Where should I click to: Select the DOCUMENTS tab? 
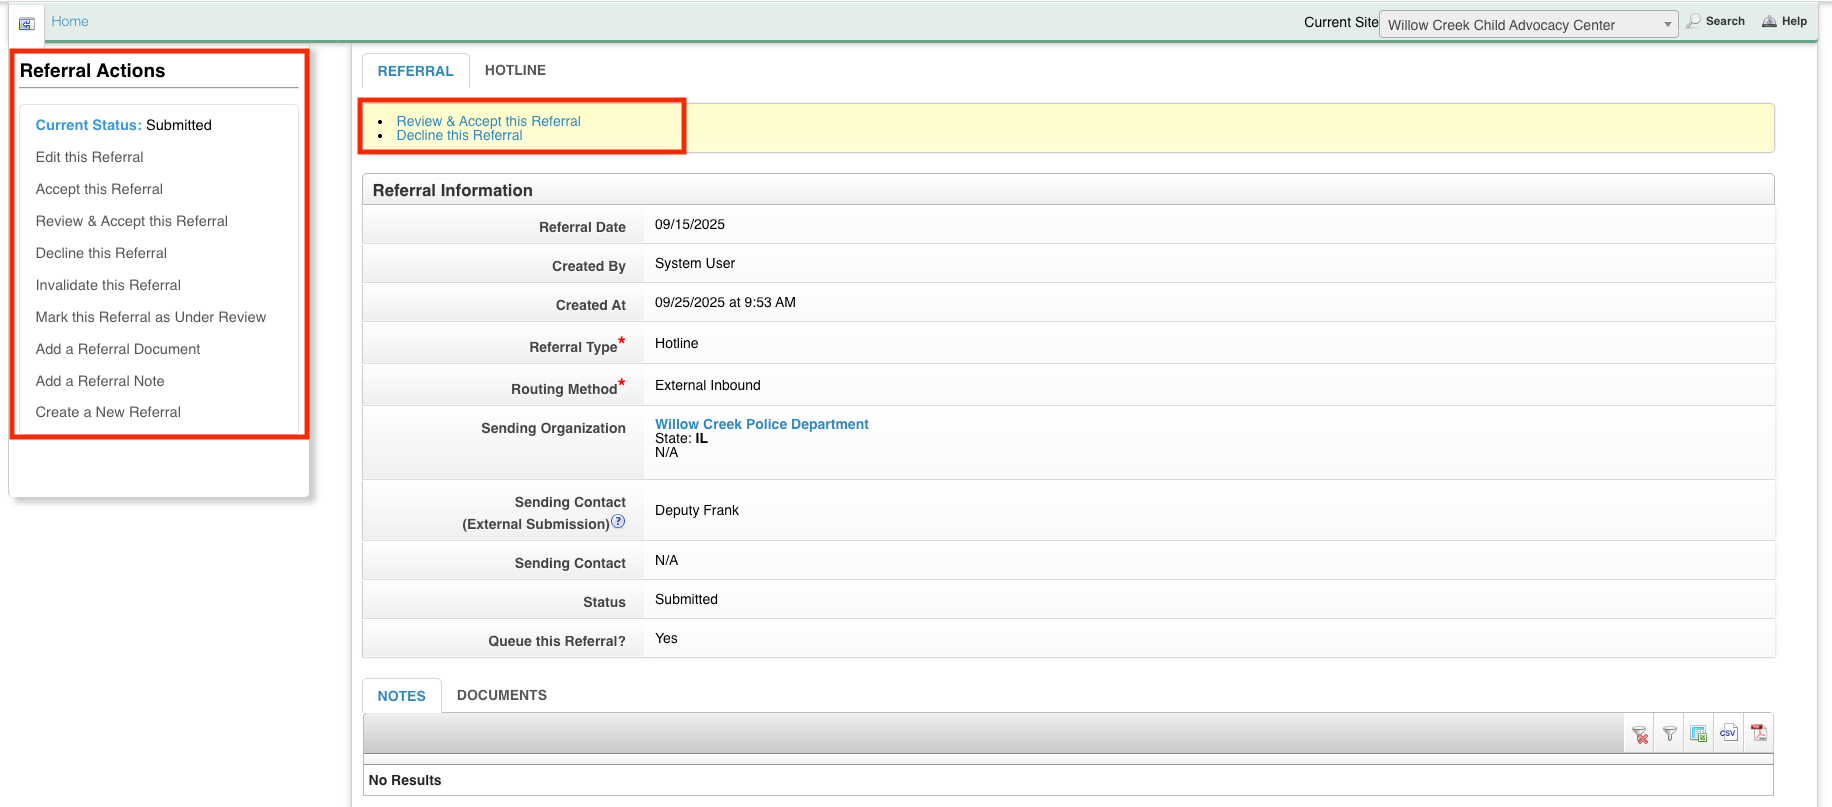[x=502, y=695]
